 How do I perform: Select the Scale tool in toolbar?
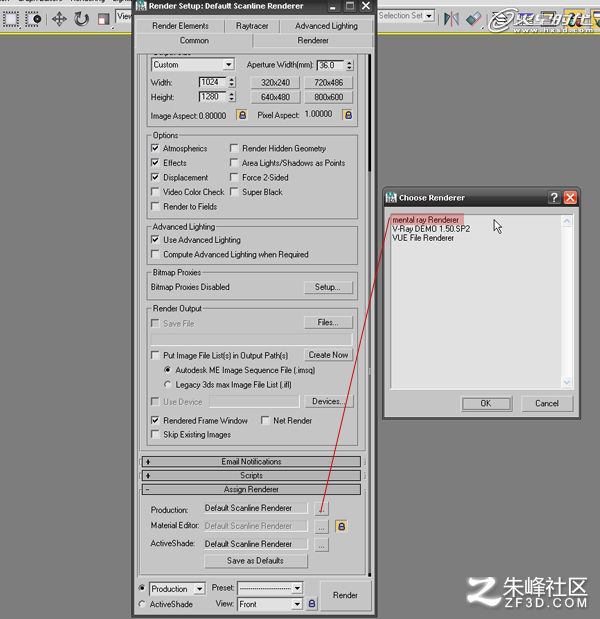[x=104, y=19]
